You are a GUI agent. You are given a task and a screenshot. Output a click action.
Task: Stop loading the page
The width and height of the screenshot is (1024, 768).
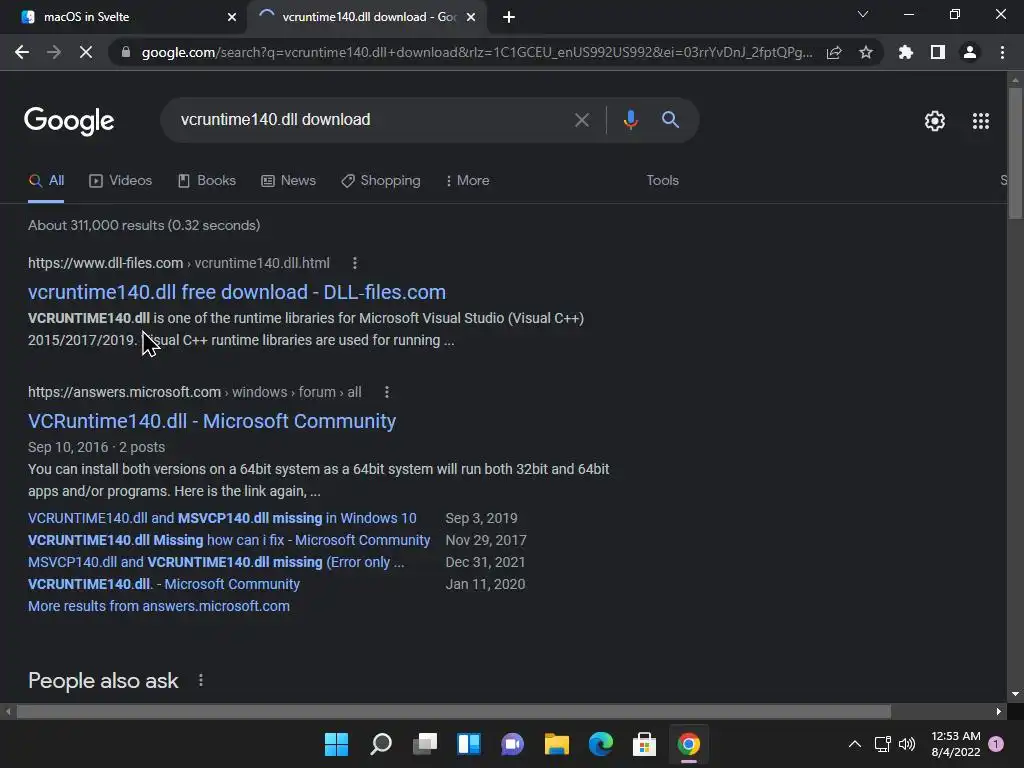pyautogui.click(x=86, y=52)
